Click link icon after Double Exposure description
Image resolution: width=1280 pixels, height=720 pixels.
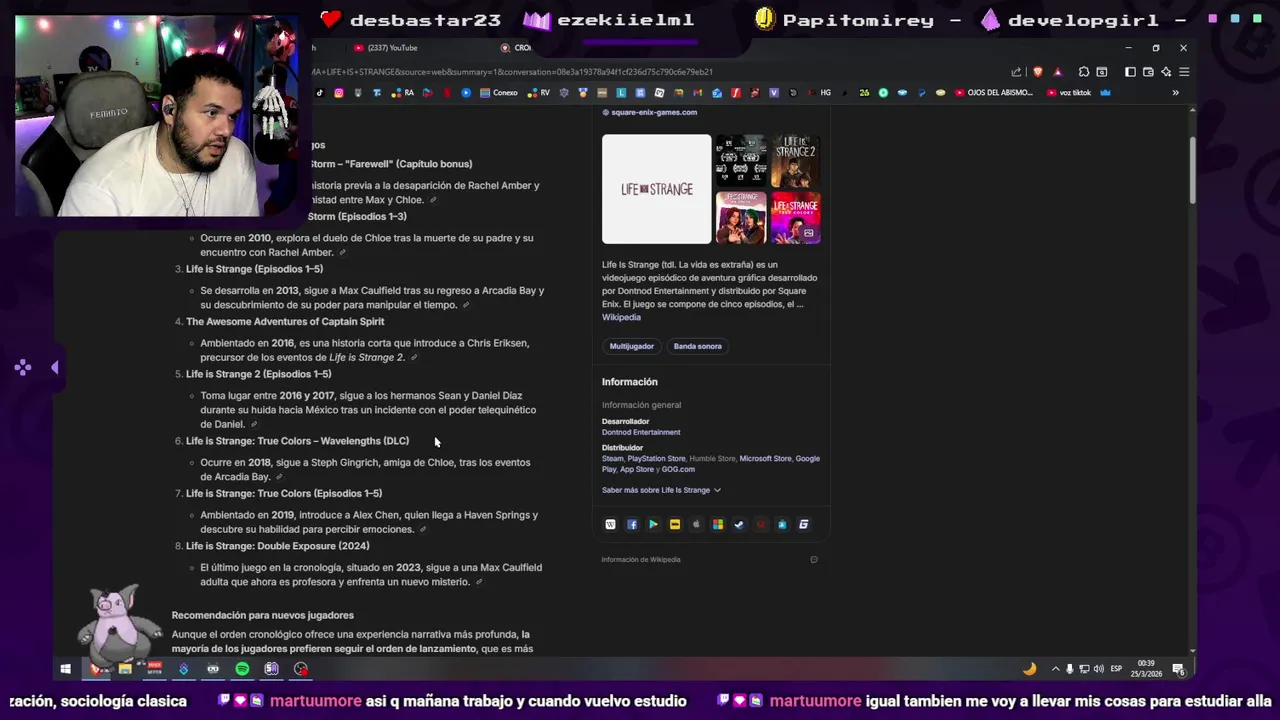(479, 582)
